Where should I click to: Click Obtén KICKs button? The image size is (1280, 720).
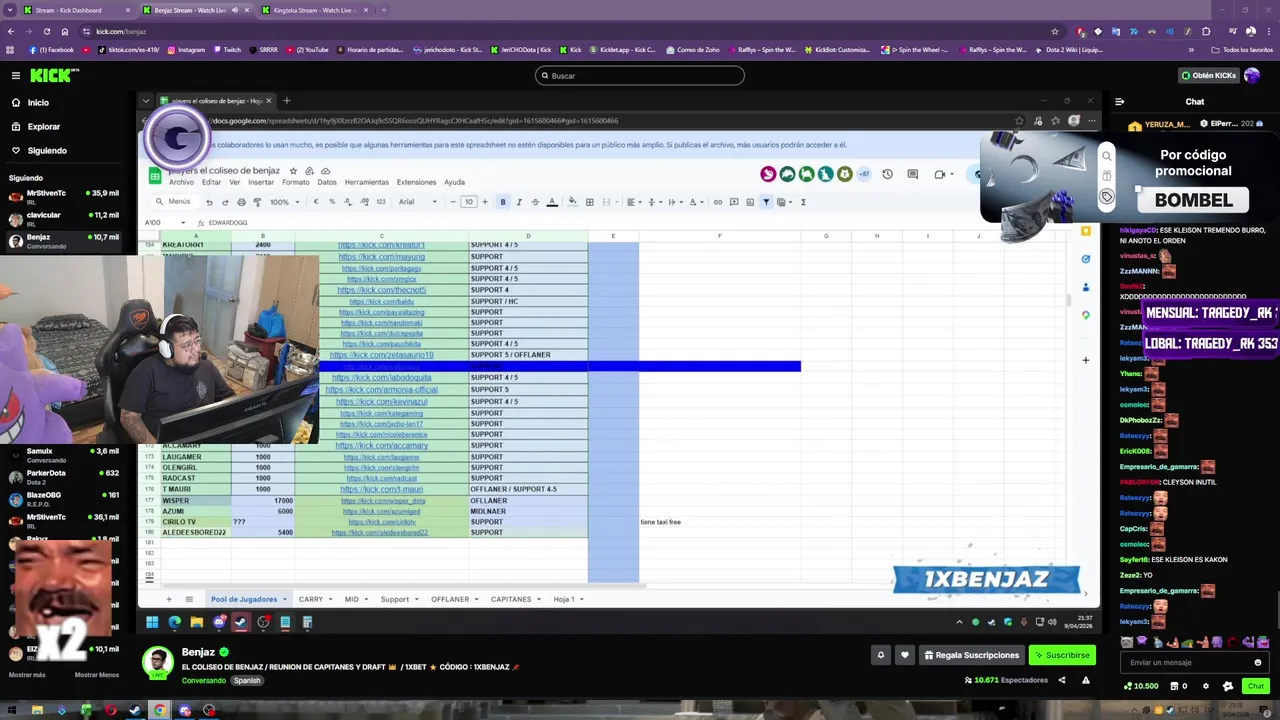pos(1208,75)
